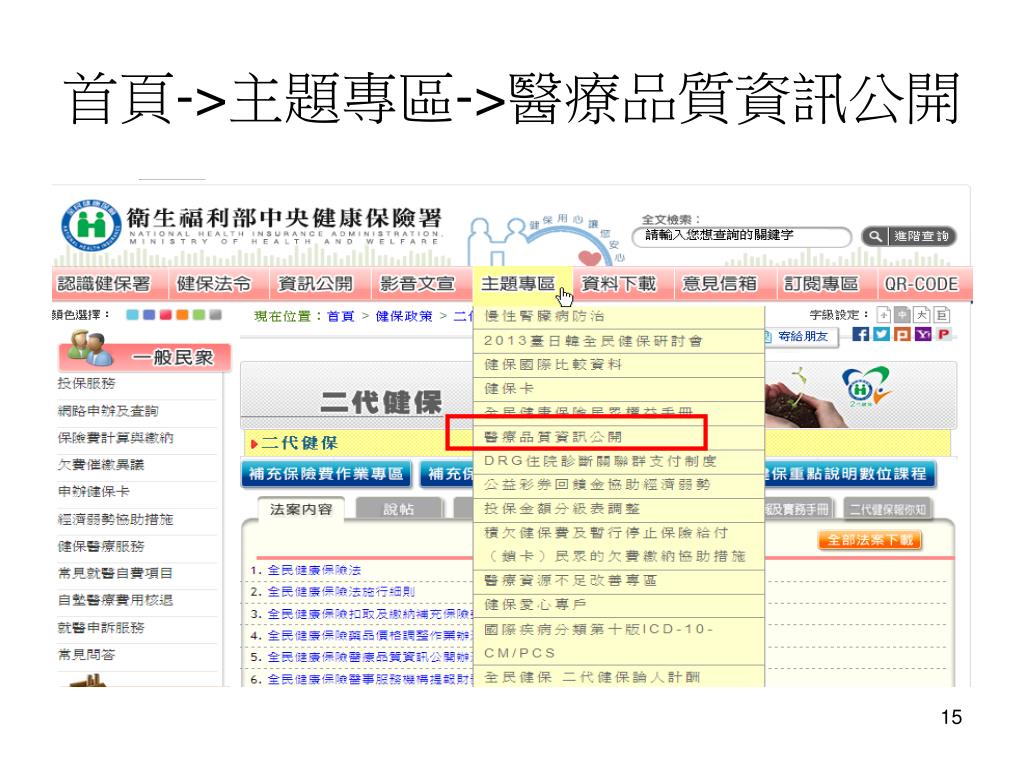Image resolution: width=1024 pixels, height=768 pixels.
Task: Open sidebar link 健保醫療服務
Action: [x=101, y=546]
